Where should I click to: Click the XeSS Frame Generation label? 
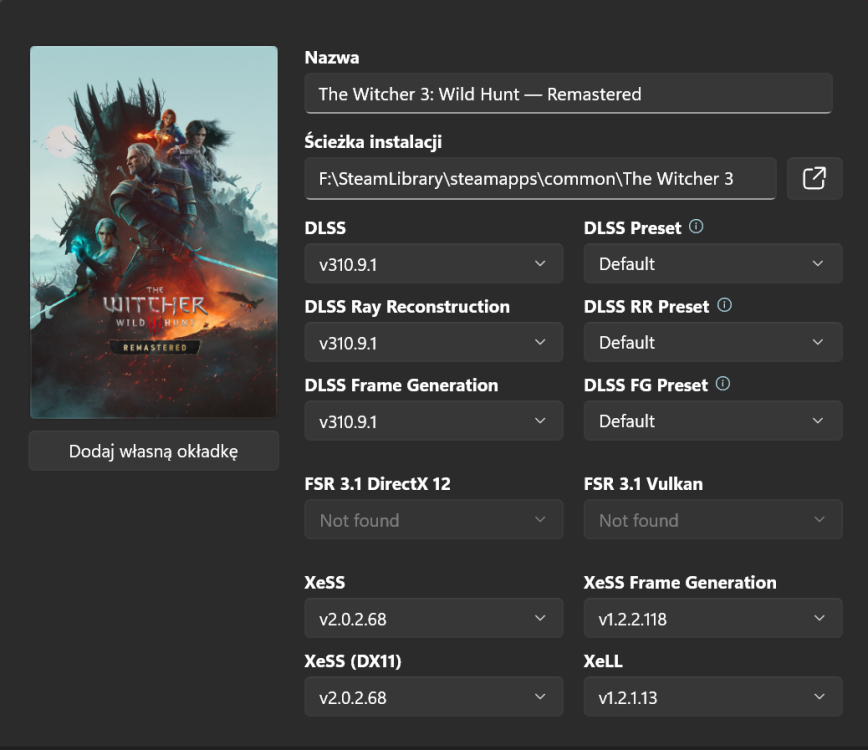coord(680,582)
